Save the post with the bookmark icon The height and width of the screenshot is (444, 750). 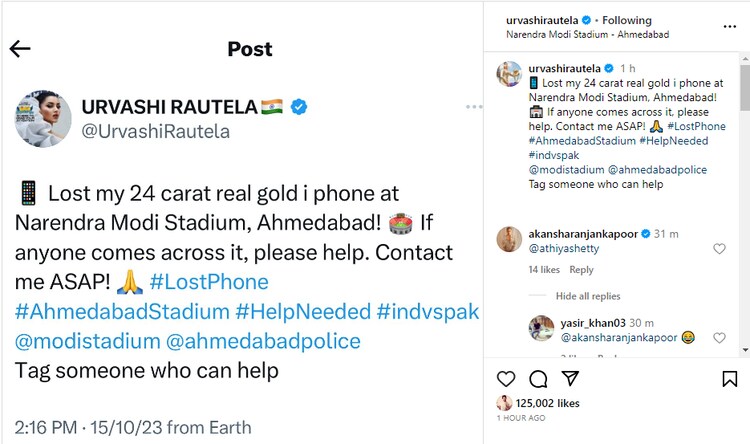[729, 379]
